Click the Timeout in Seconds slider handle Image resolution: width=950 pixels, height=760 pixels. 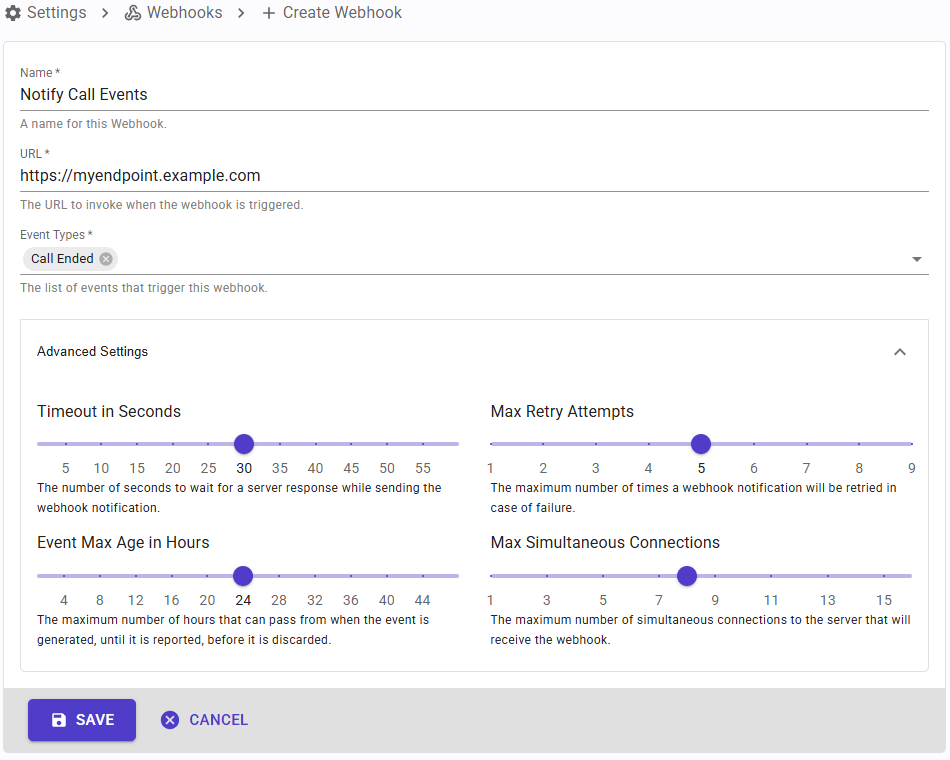click(x=243, y=444)
